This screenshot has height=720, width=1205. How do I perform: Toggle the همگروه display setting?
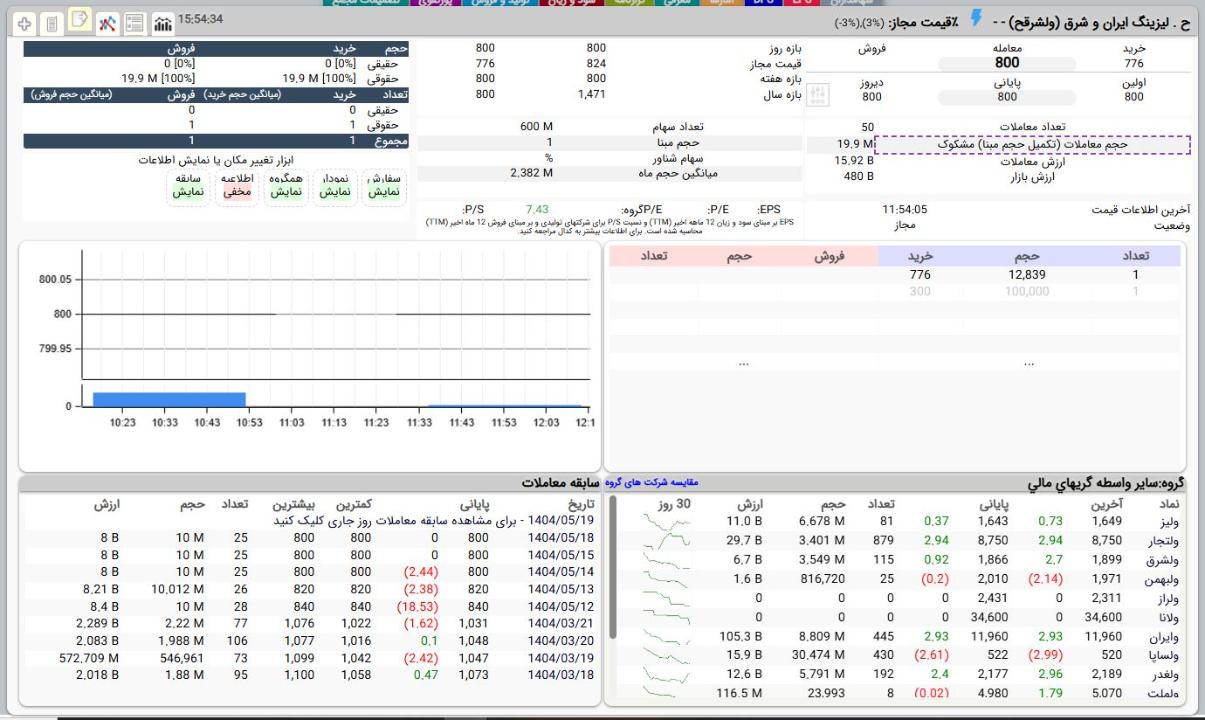click(286, 185)
